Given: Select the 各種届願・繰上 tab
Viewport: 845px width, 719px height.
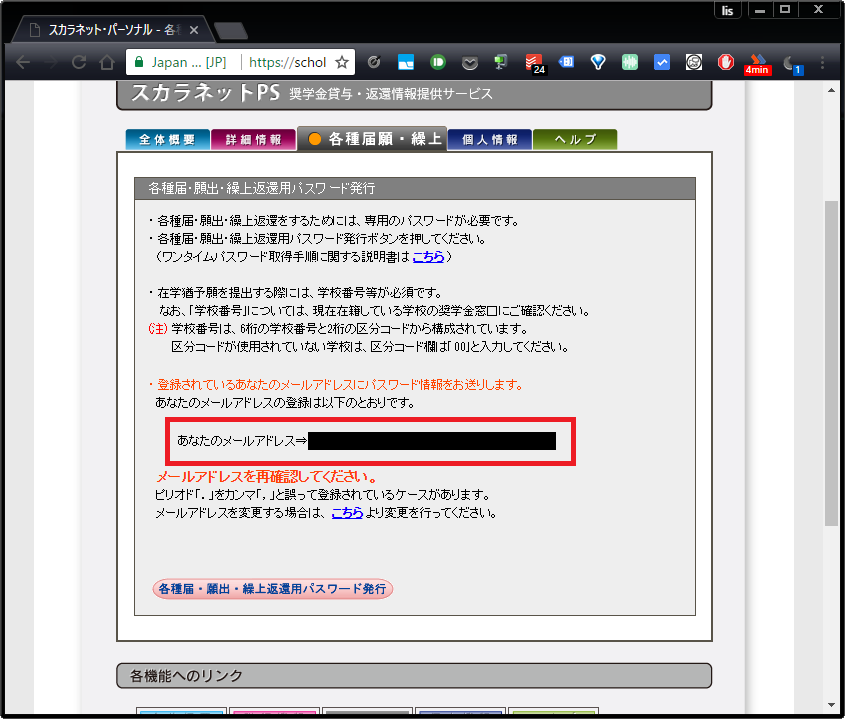Looking at the screenshot, I should (x=372, y=139).
